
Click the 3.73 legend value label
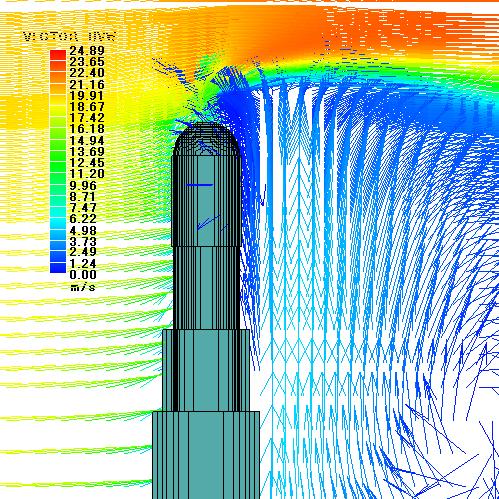click(x=83, y=241)
